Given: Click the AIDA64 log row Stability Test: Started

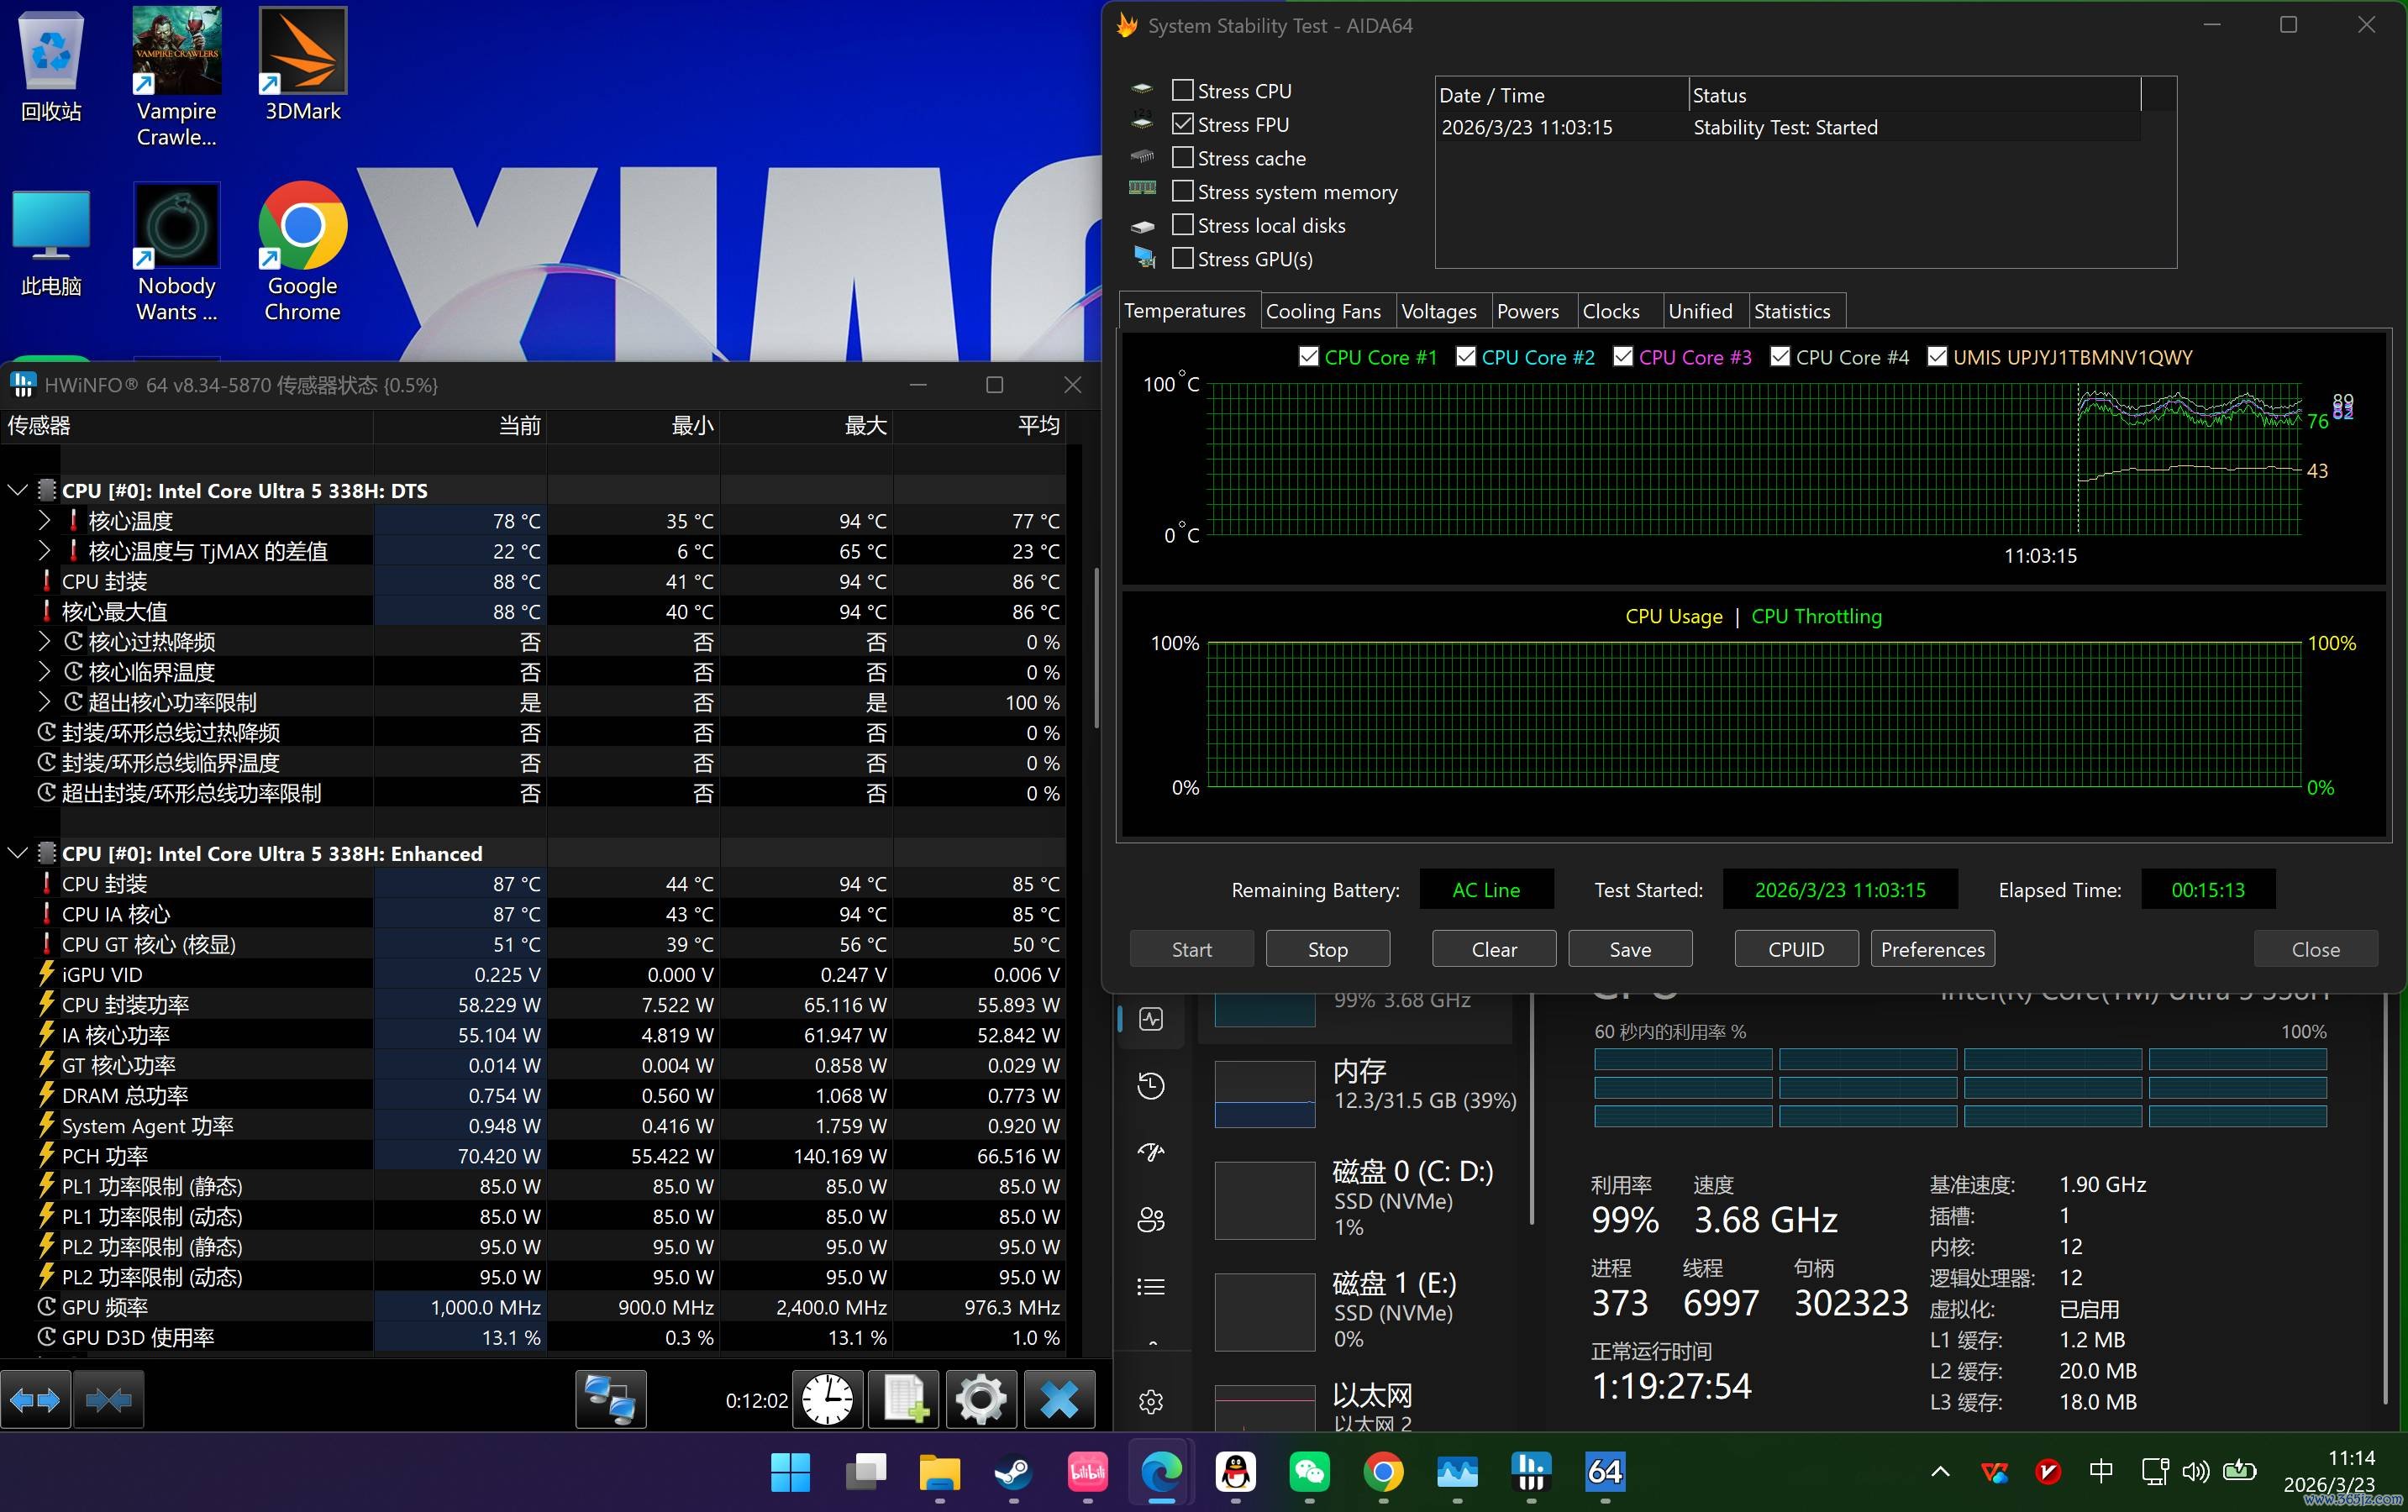Looking at the screenshot, I should tap(1788, 127).
